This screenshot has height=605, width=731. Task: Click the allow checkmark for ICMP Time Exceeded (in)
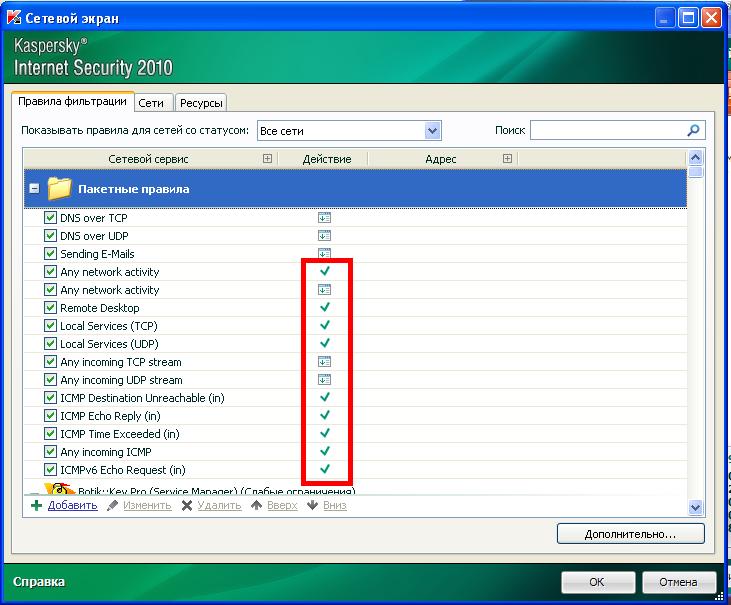[x=325, y=433]
